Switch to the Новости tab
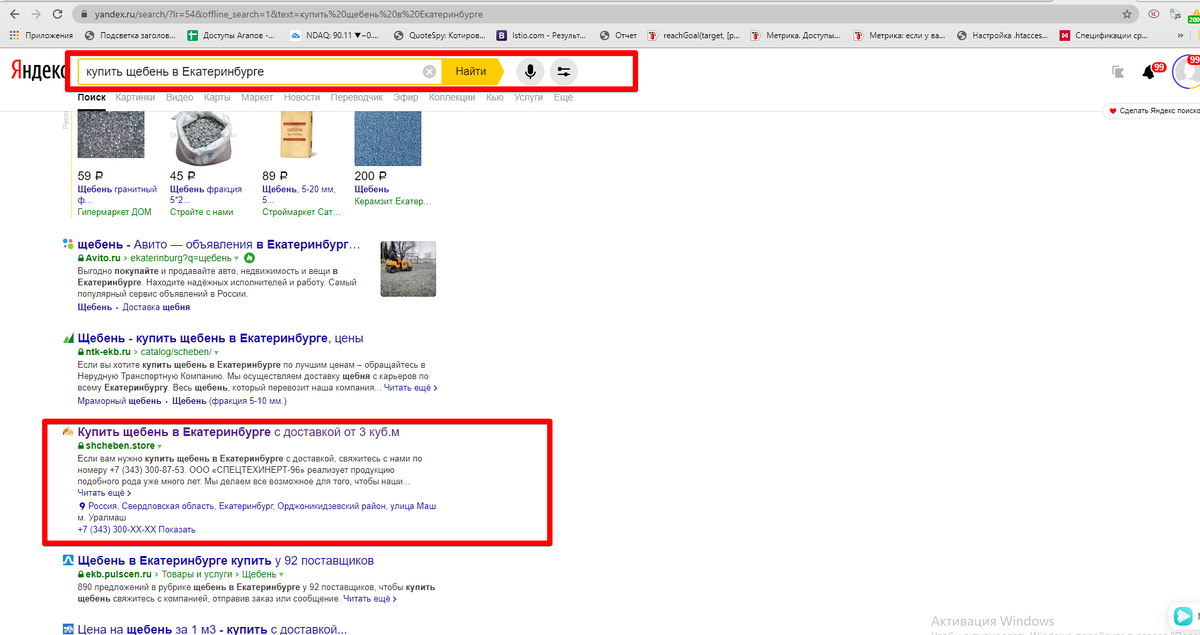The height and width of the screenshot is (635, 1200). (302, 98)
